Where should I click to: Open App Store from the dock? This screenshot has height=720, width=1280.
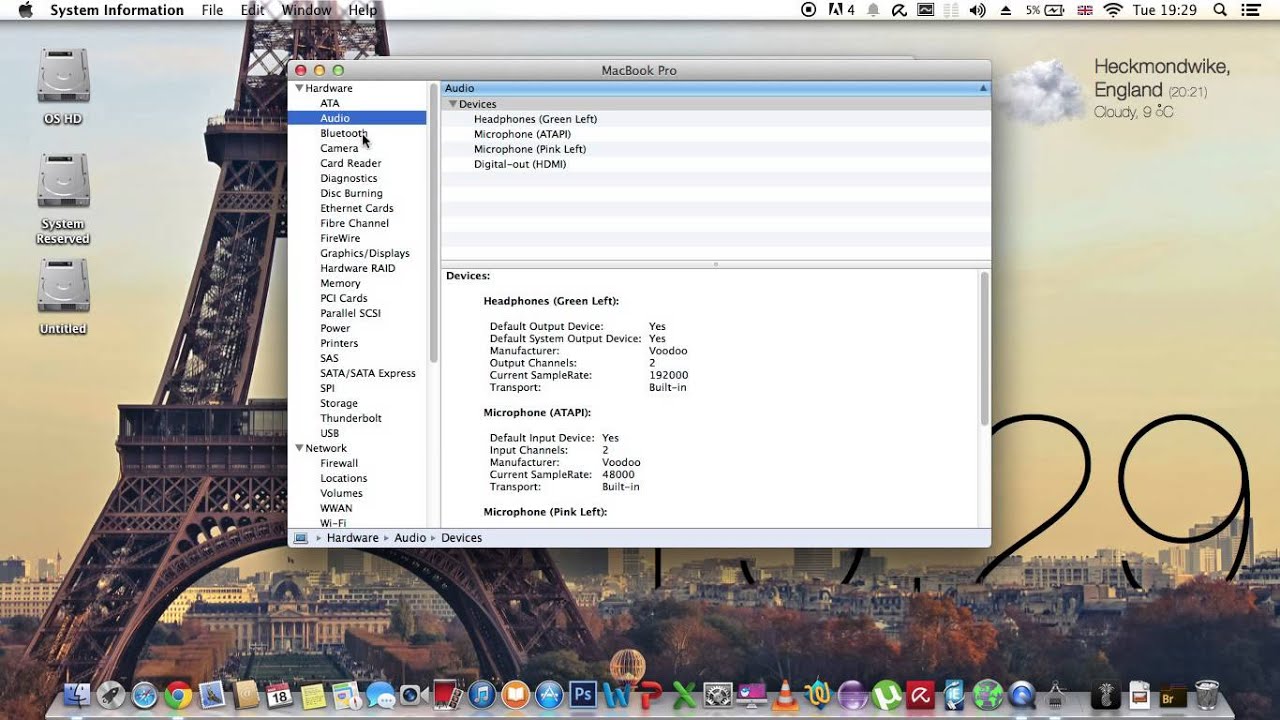point(548,695)
